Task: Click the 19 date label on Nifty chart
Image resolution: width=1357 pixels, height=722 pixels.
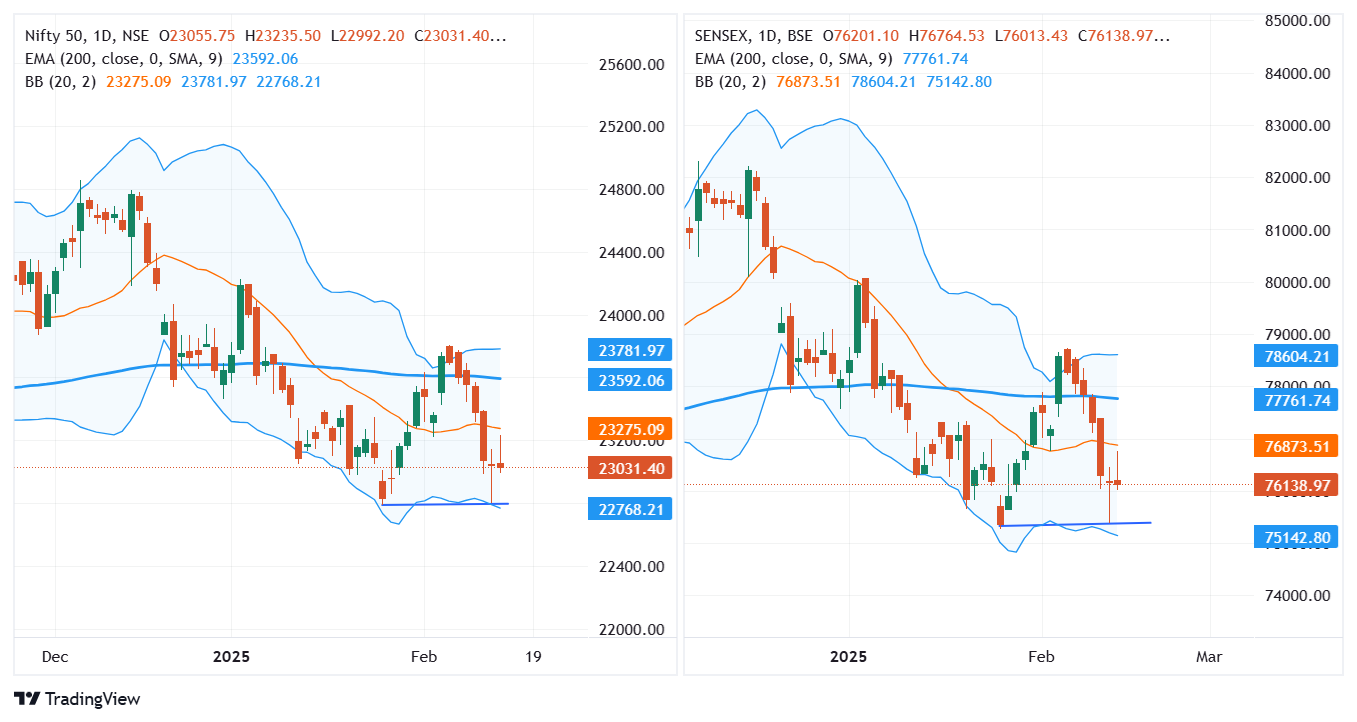Action: (533, 657)
